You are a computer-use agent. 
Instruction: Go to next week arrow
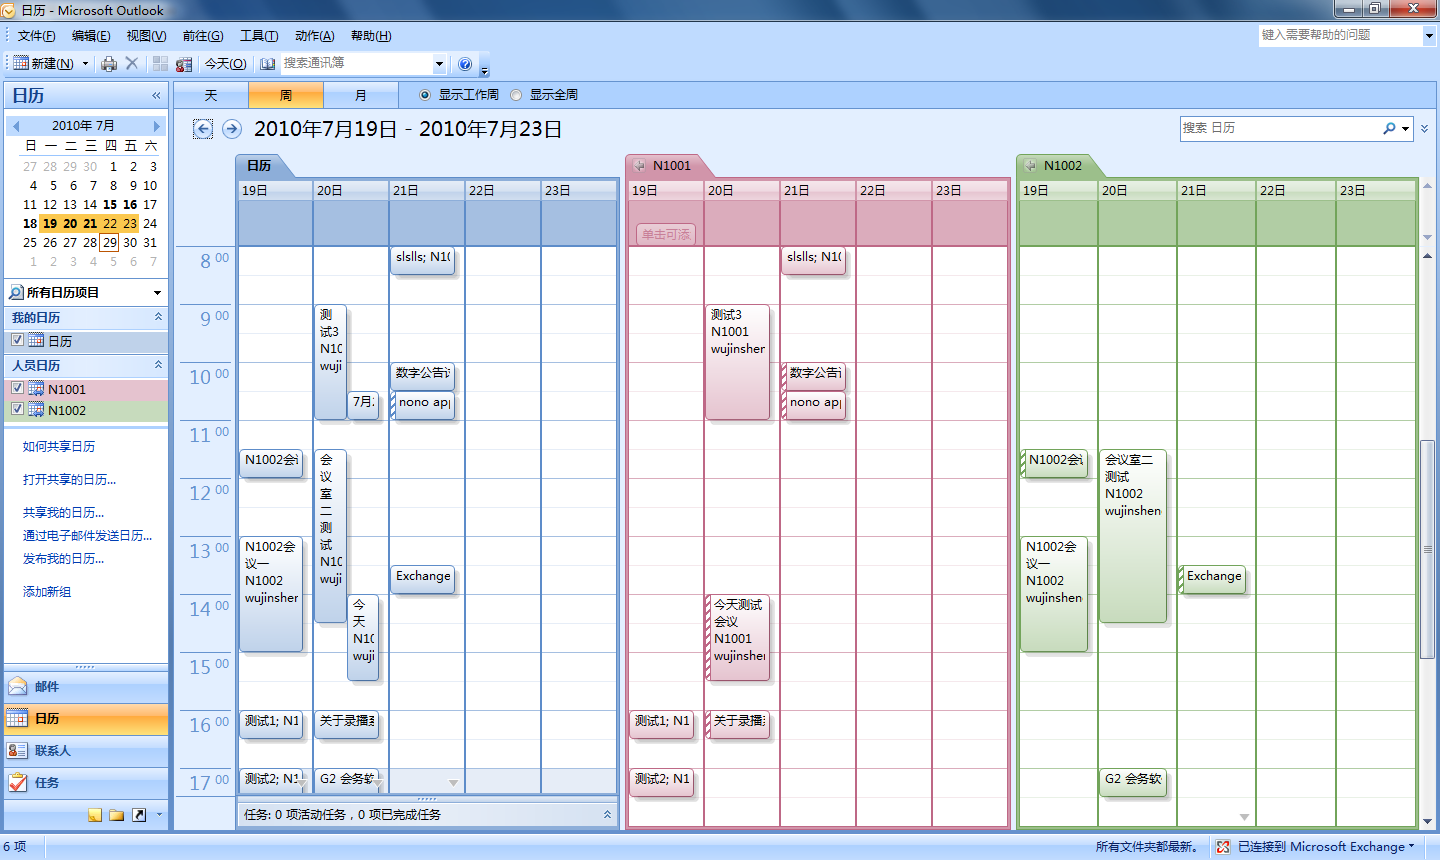pos(232,129)
